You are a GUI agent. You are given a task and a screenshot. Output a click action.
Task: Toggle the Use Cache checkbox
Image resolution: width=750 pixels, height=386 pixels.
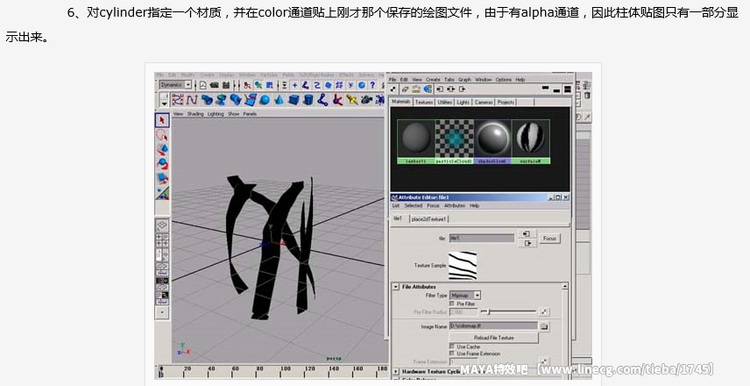(452, 346)
